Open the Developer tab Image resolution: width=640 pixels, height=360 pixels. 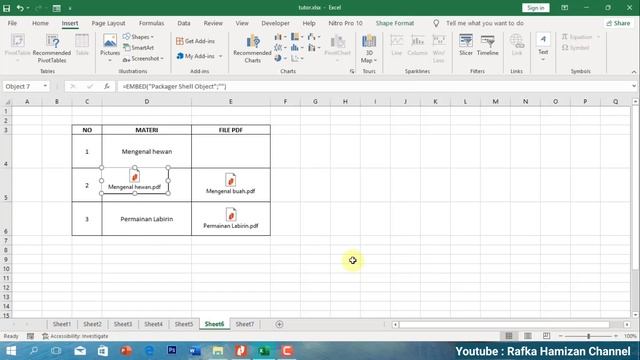(x=276, y=23)
